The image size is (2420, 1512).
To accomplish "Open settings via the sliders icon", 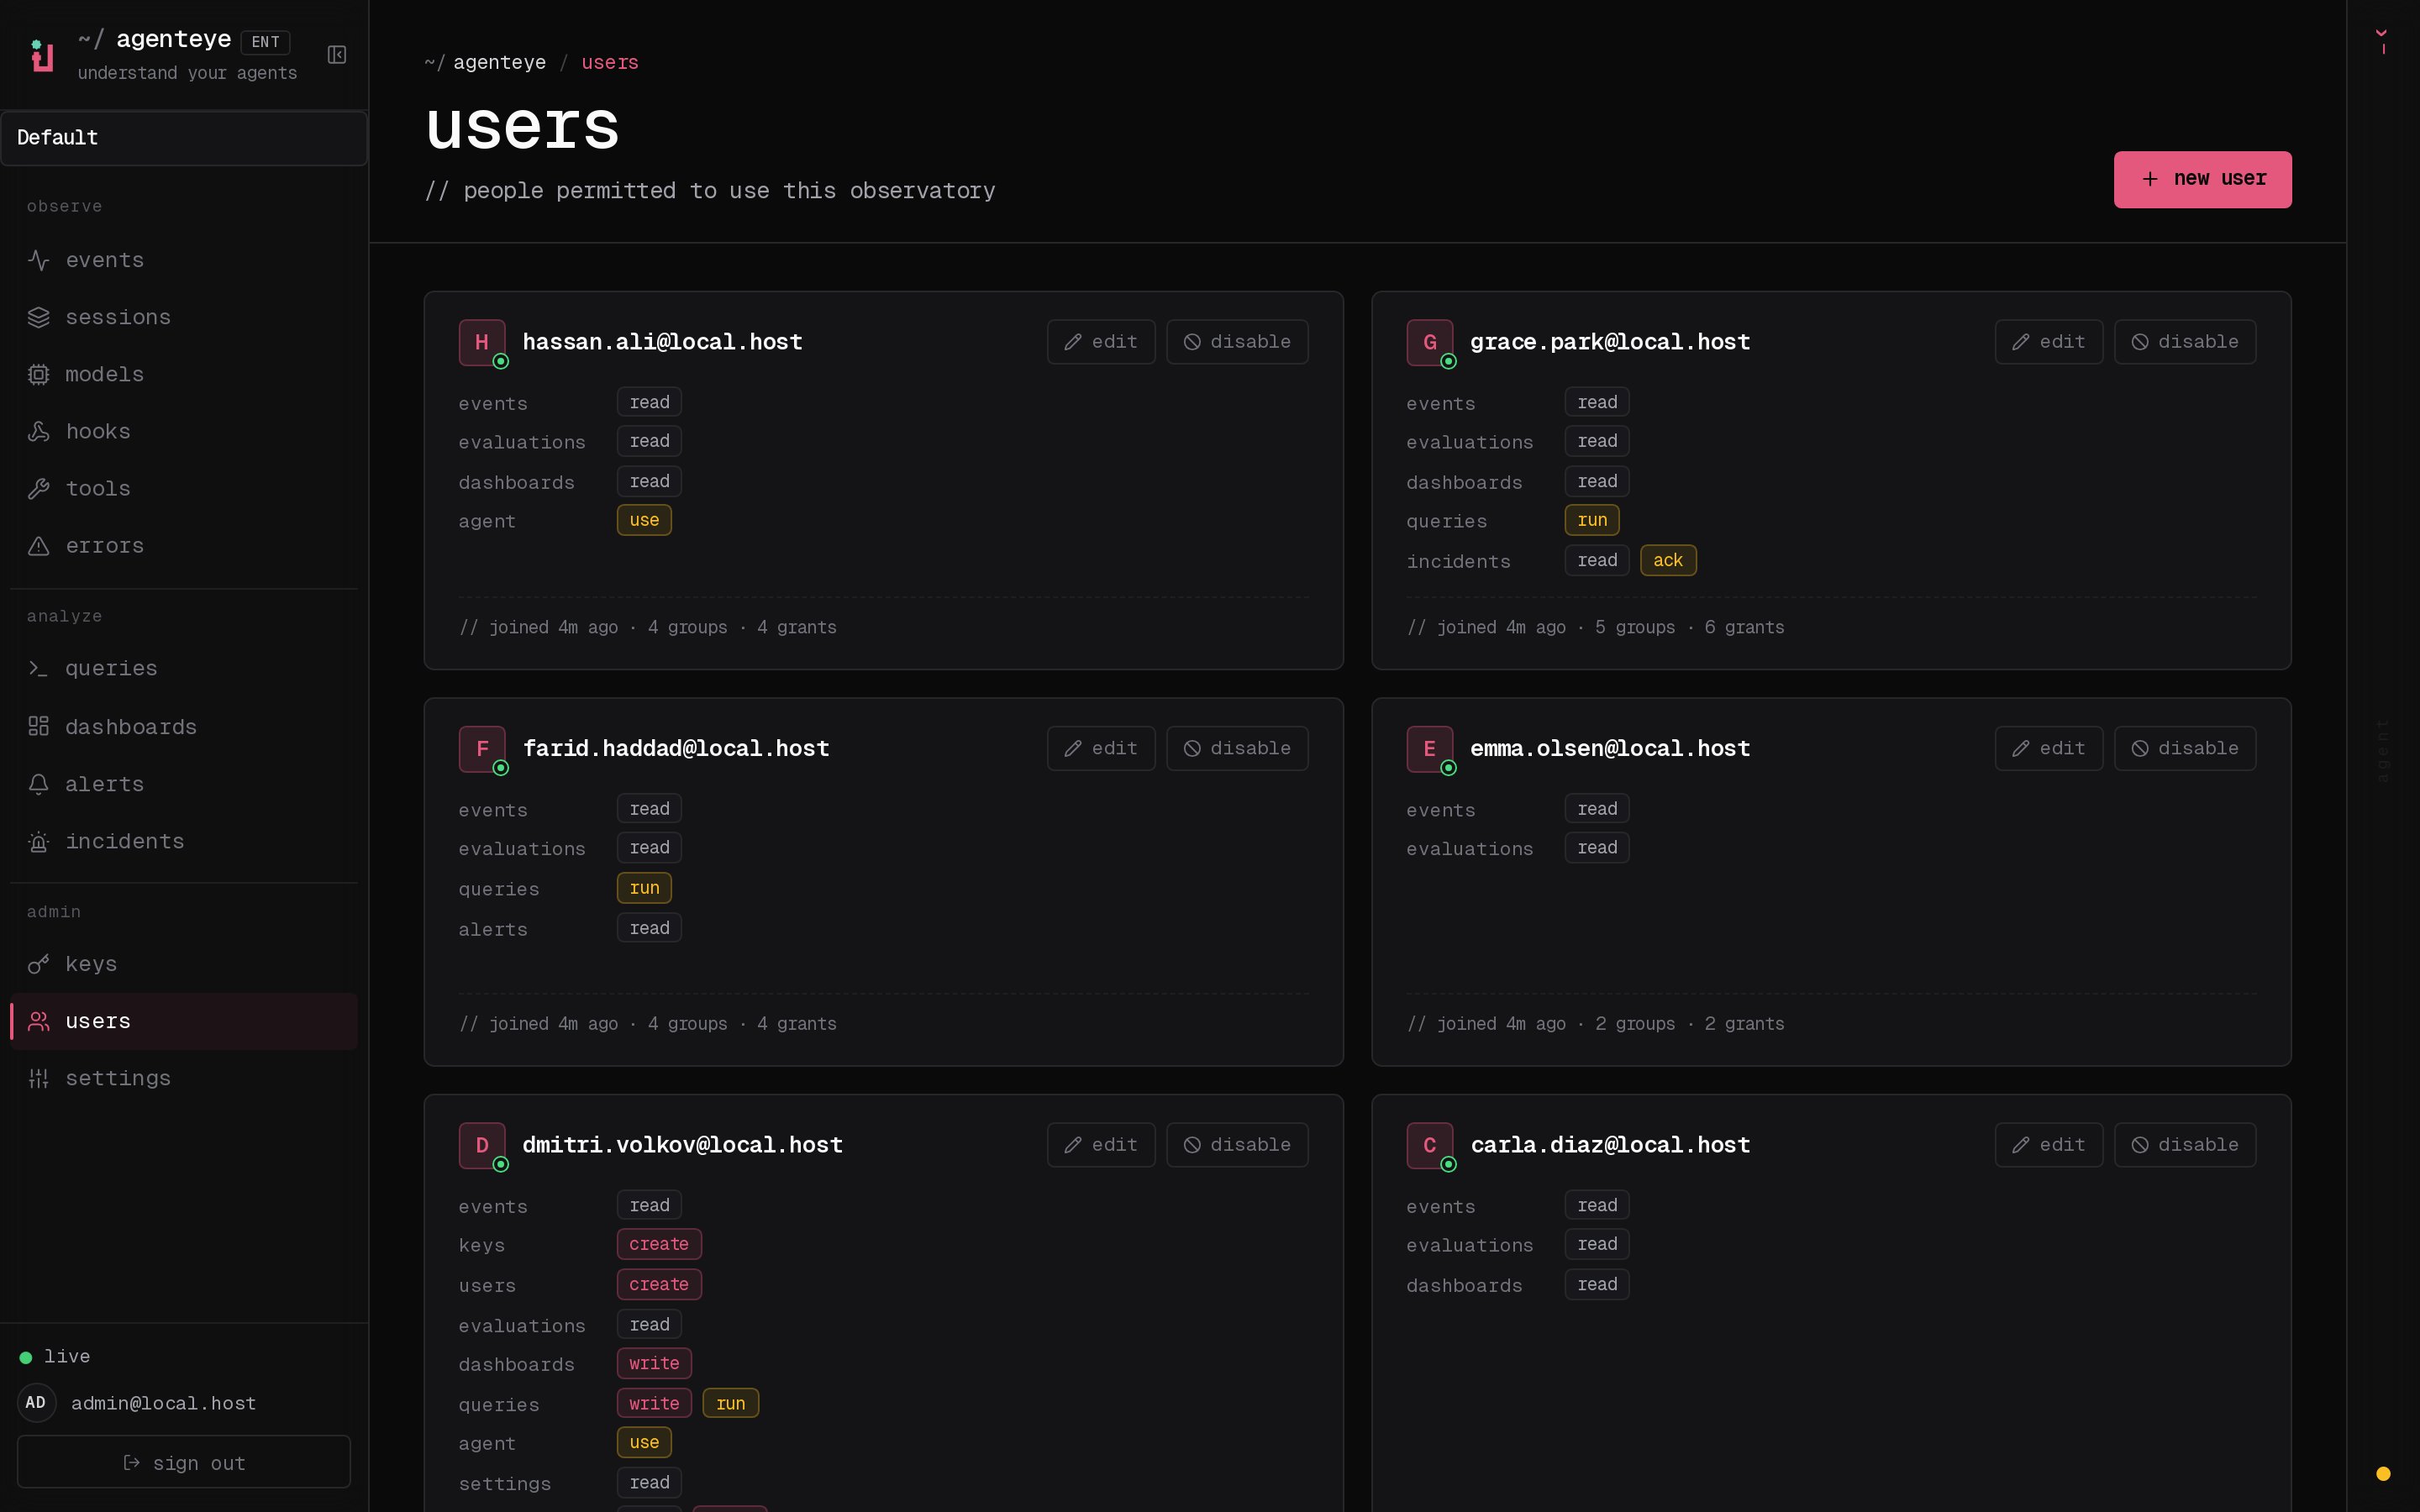I will (39, 1078).
